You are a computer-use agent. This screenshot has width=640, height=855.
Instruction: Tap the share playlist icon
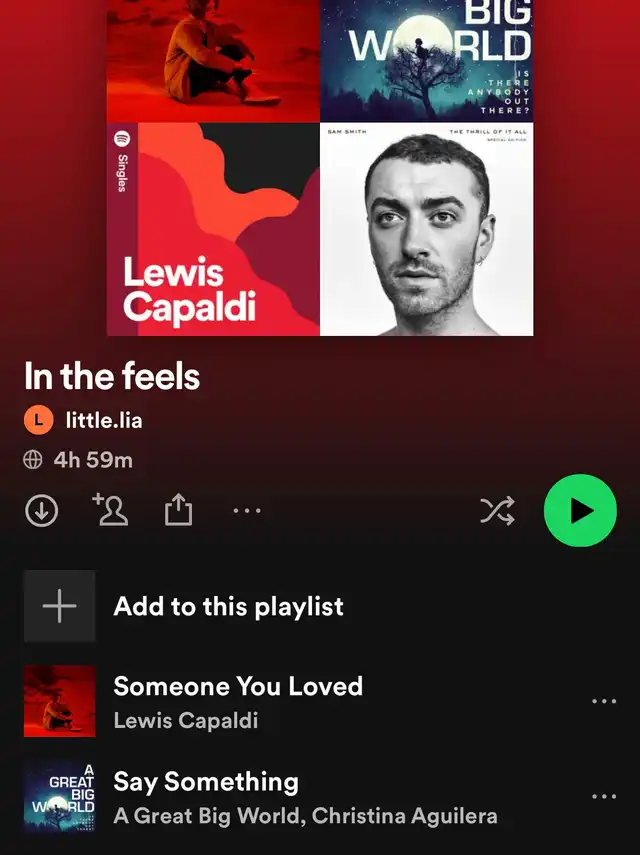point(179,509)
